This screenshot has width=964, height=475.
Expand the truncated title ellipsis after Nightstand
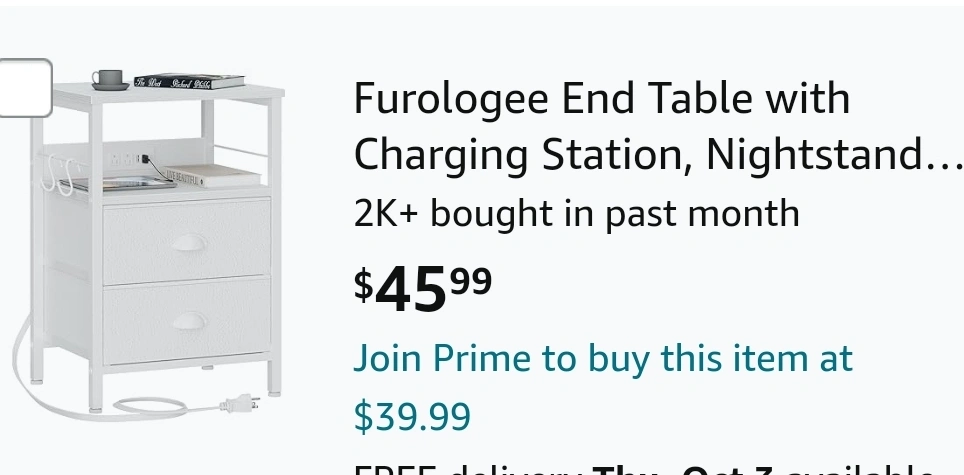tap(946, 155)
